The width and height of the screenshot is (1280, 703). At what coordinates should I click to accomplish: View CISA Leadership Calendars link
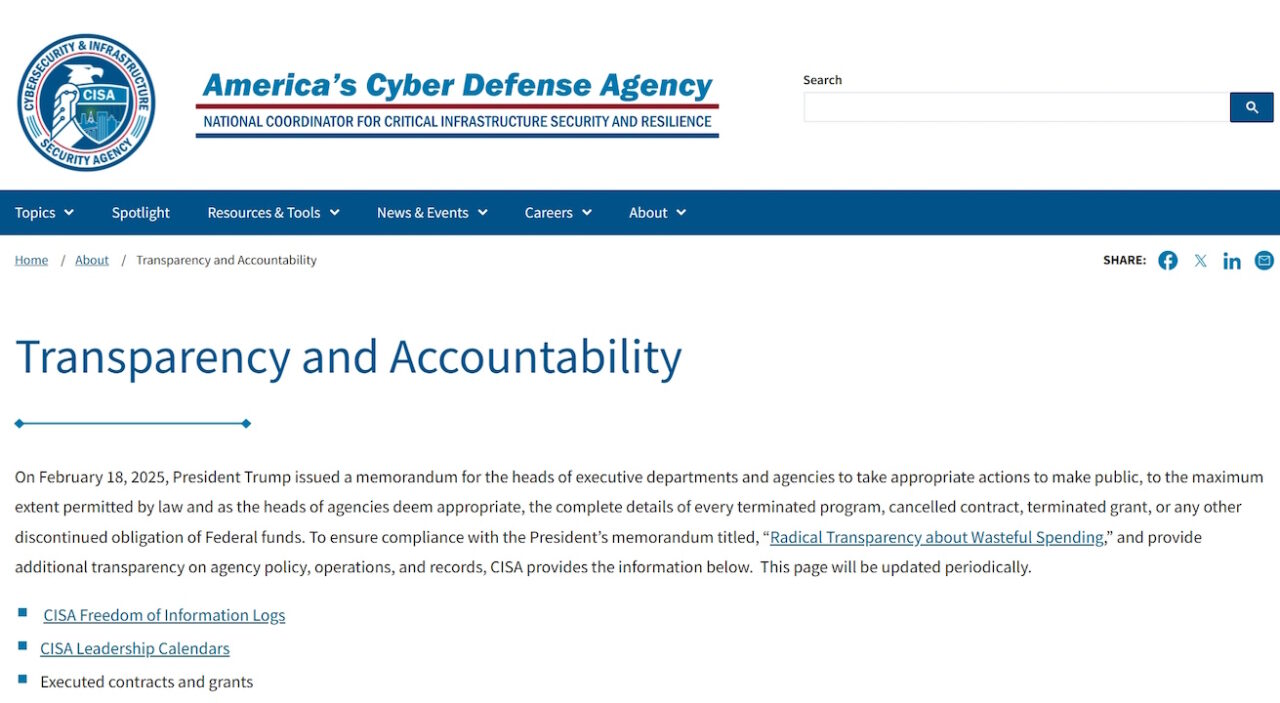[x=135, y=648]
